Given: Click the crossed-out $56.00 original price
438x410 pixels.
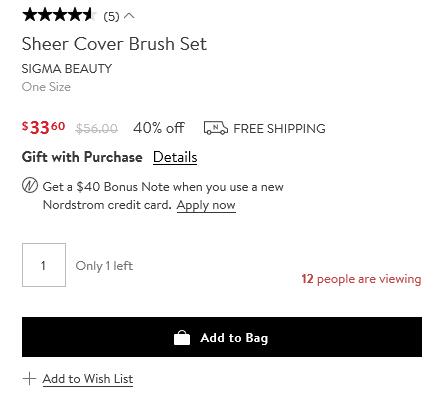Looking at the screenshot, I should click(x=97, y=128).
